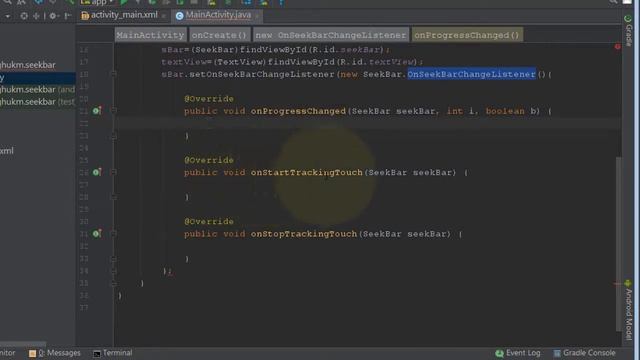The width and height of the screenshot is (640, 360).
Task: Click the boolean keyword in onProgressChanged parameters
Action: 505,111
